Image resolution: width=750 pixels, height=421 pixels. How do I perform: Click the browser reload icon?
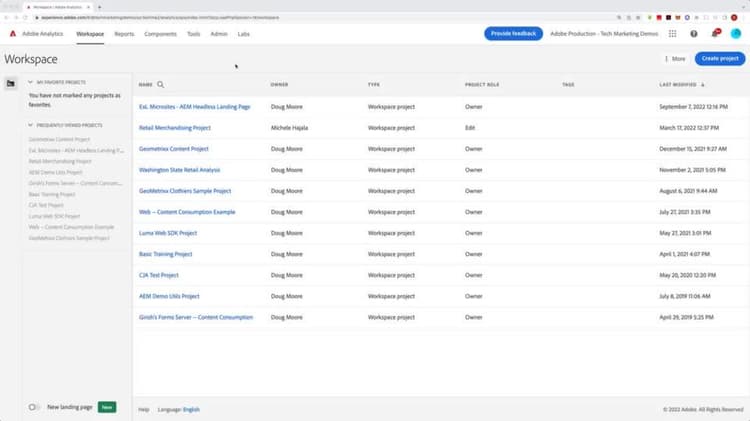25,18
